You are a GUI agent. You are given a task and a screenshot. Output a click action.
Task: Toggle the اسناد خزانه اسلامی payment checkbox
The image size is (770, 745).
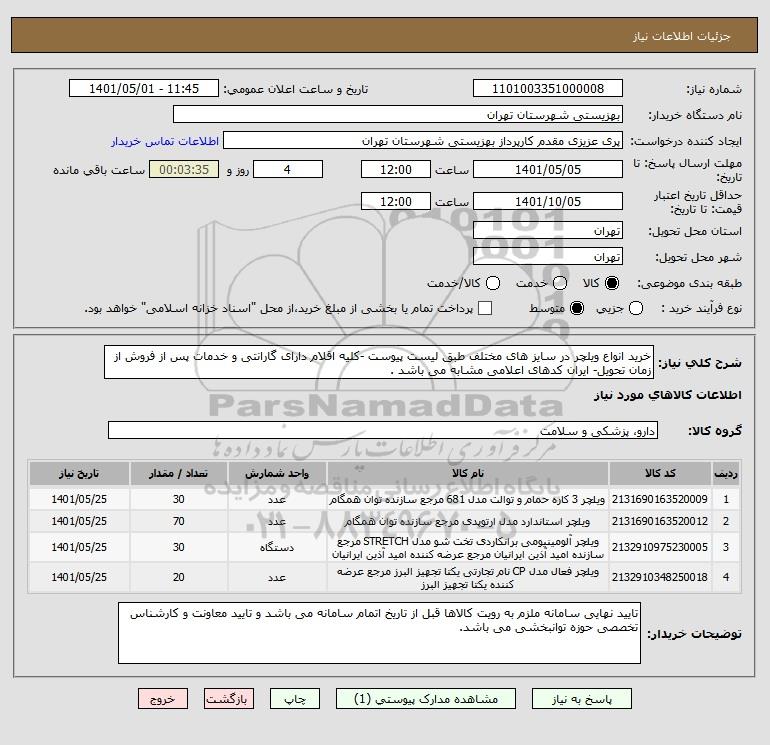click(485, 308)
